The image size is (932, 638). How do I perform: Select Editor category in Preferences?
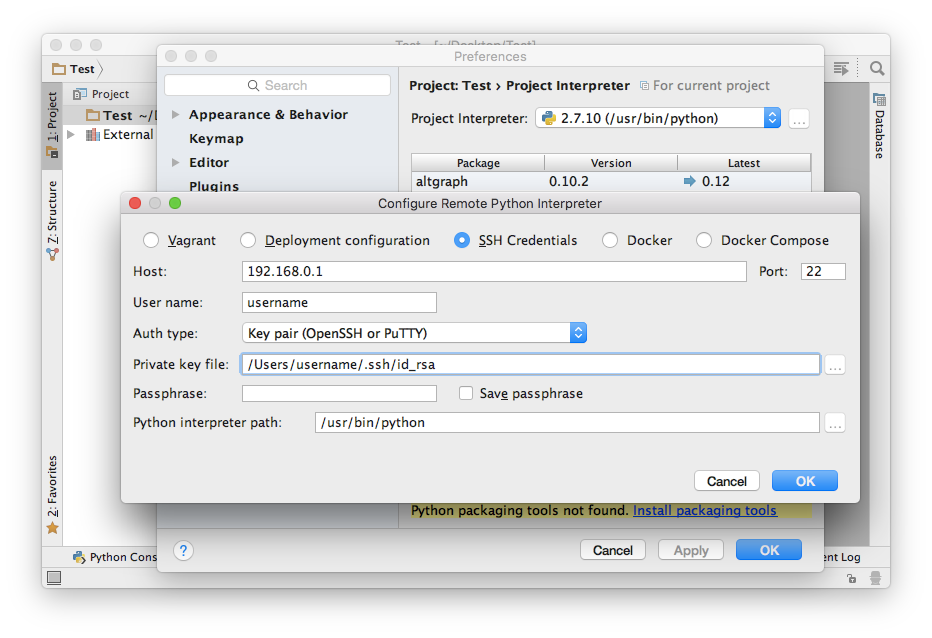pos(209,162)
